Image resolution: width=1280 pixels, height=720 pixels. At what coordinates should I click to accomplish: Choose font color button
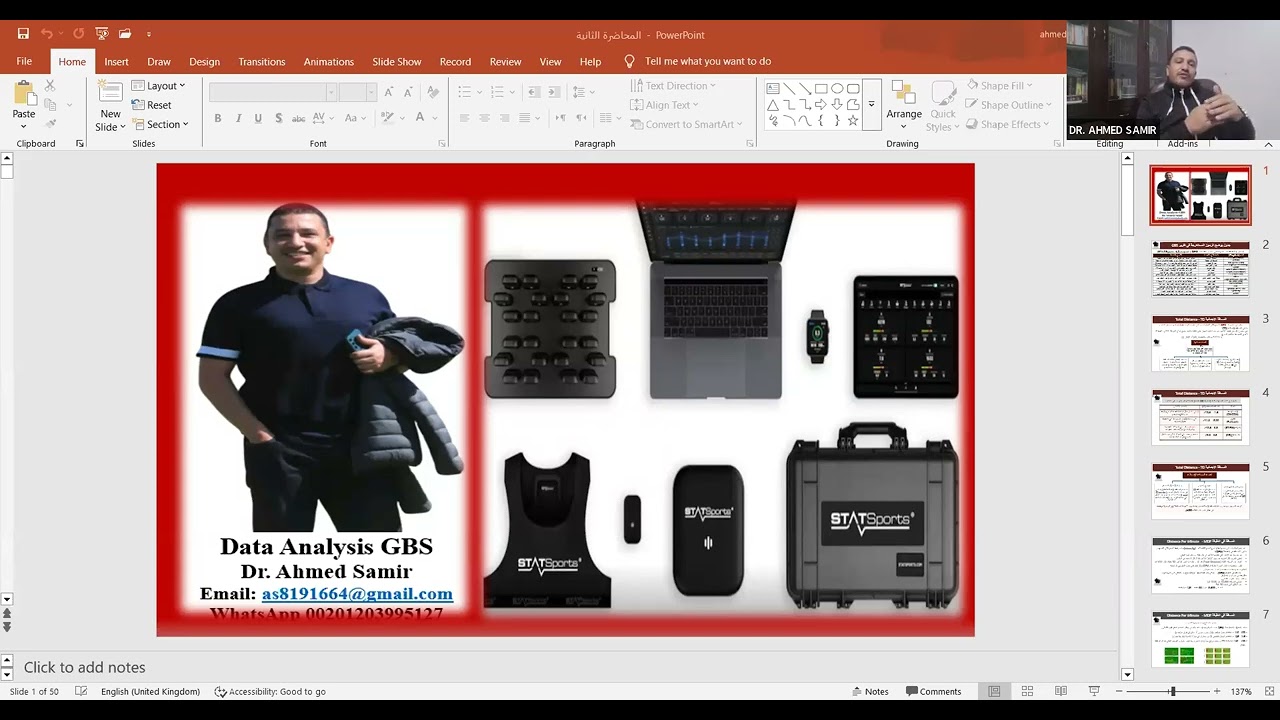pos(421,118)
